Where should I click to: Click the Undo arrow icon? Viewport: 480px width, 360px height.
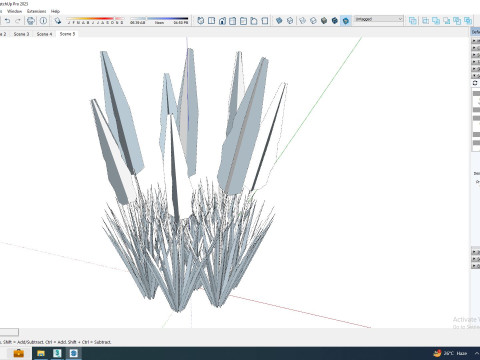tap(7, 21)
